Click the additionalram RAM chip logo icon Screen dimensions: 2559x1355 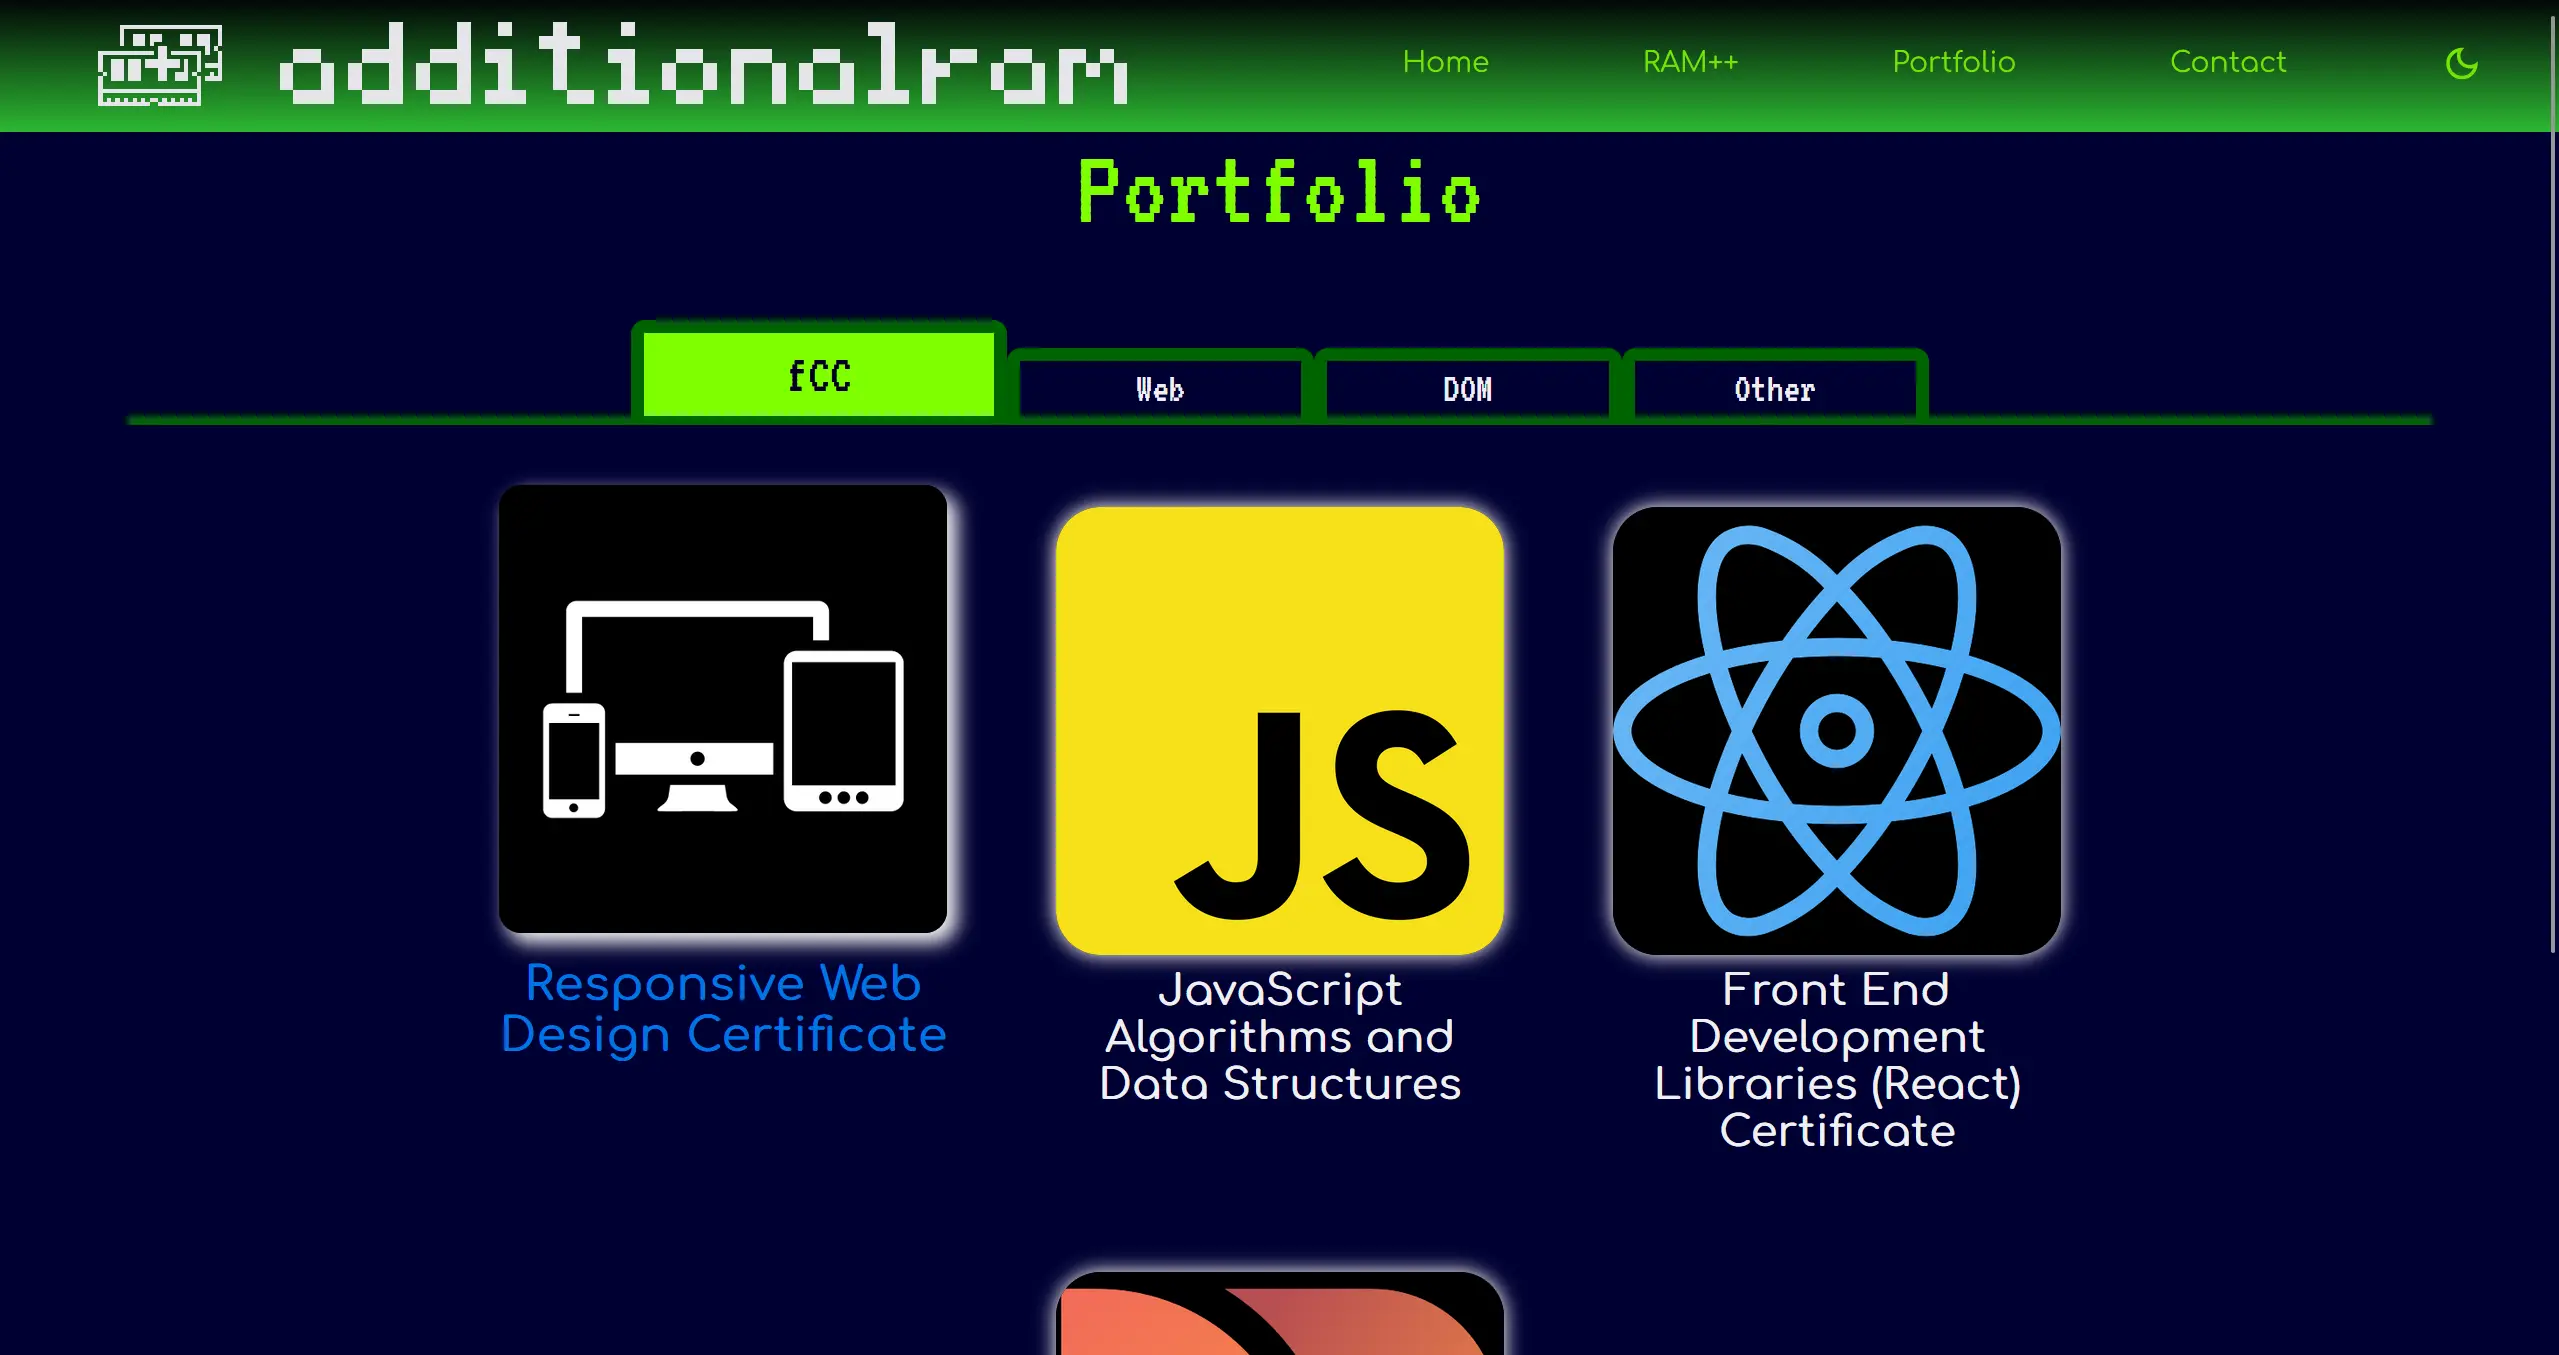click(160, 65)
